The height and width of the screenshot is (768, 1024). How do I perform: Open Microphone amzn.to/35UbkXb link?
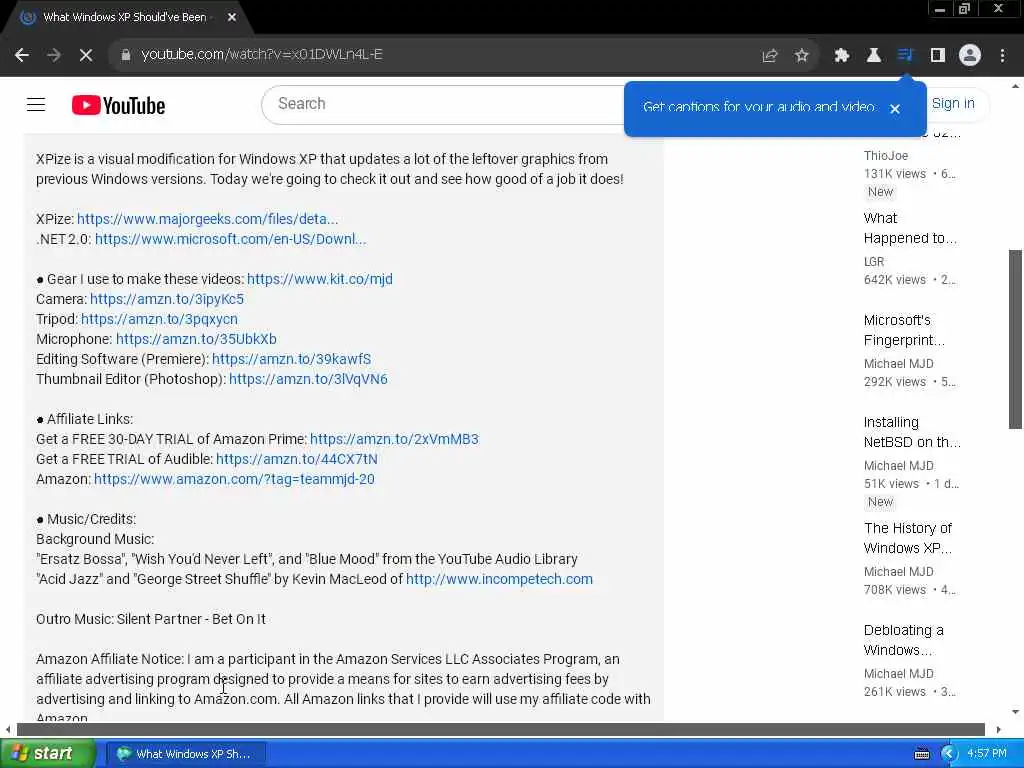pos(196,339)
